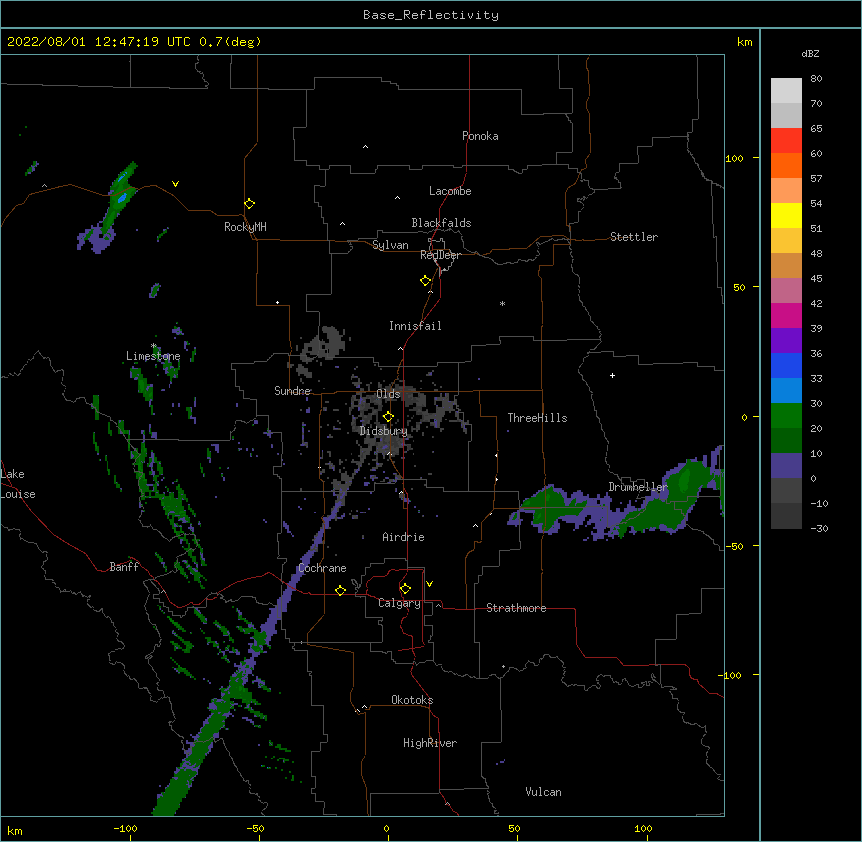
Task: Click the Sylvan label
Action: pyautogui.click(x=390, y=245)
